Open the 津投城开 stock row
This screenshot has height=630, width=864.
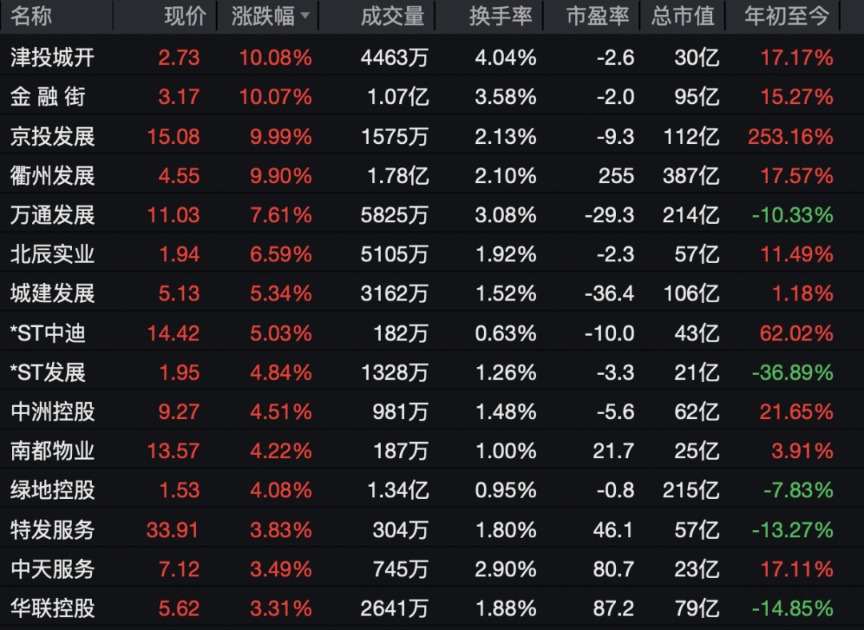pyautogui.click(x=52, y=58)
